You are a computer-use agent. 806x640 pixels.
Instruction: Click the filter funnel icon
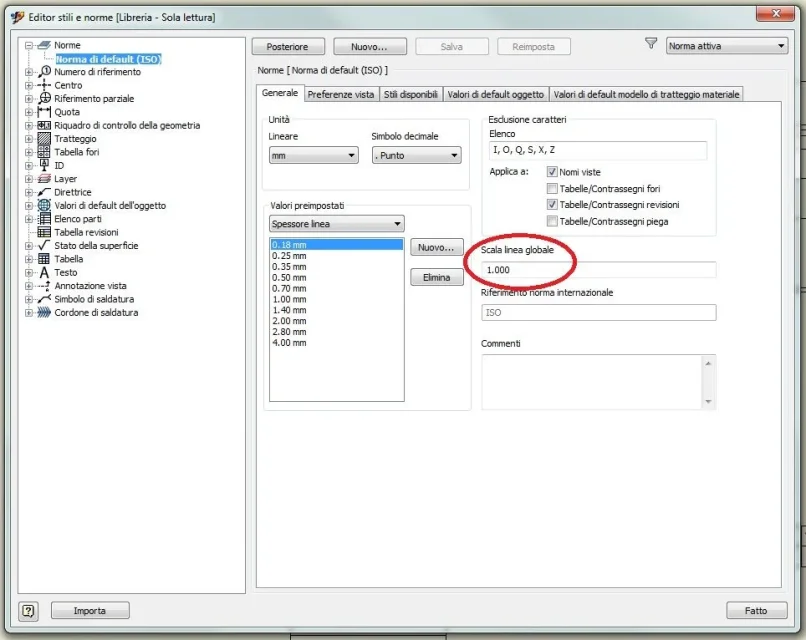coord(651,44)
